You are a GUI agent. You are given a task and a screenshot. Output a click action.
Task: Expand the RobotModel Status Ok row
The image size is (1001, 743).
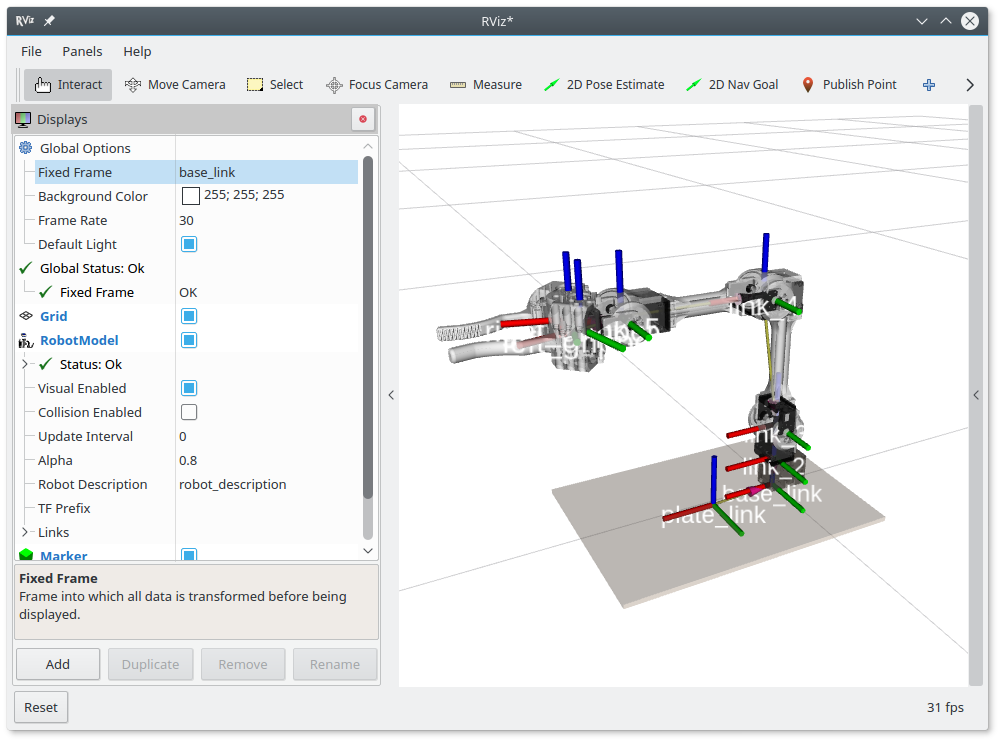pyautogui.click(x=25, y=364)
